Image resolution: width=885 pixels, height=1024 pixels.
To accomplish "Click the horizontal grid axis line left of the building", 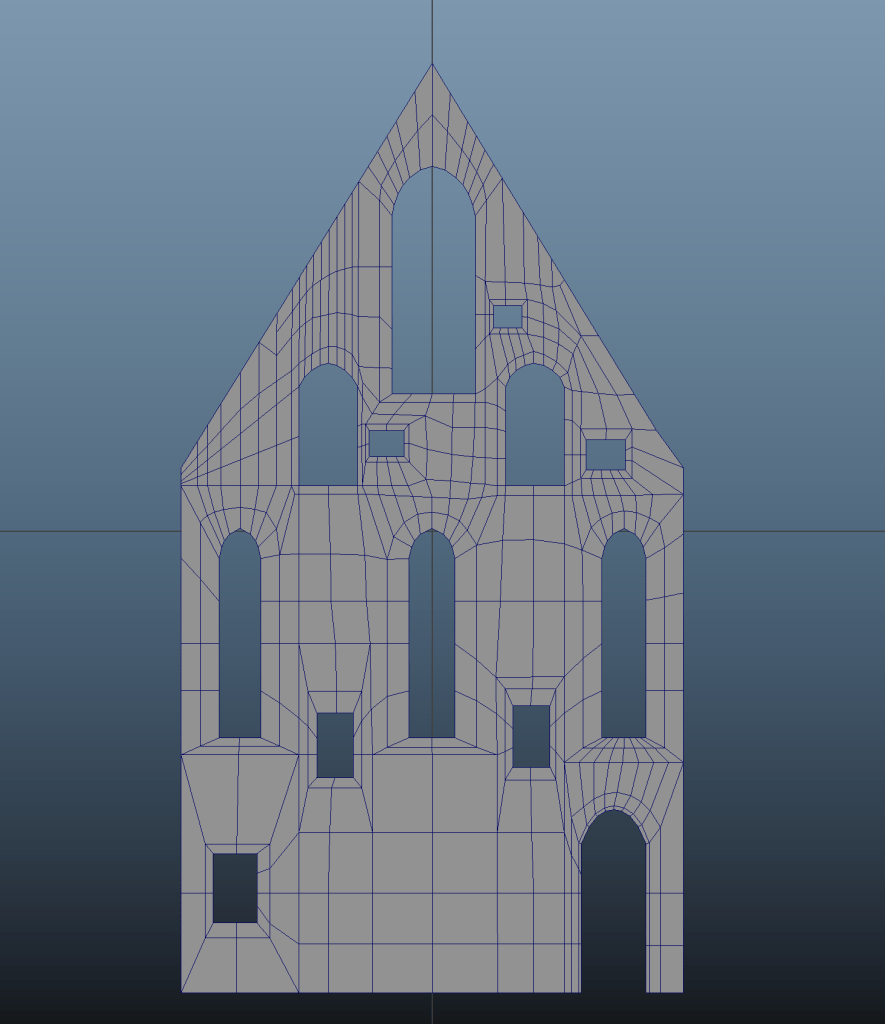I will (x=90, y=532).
